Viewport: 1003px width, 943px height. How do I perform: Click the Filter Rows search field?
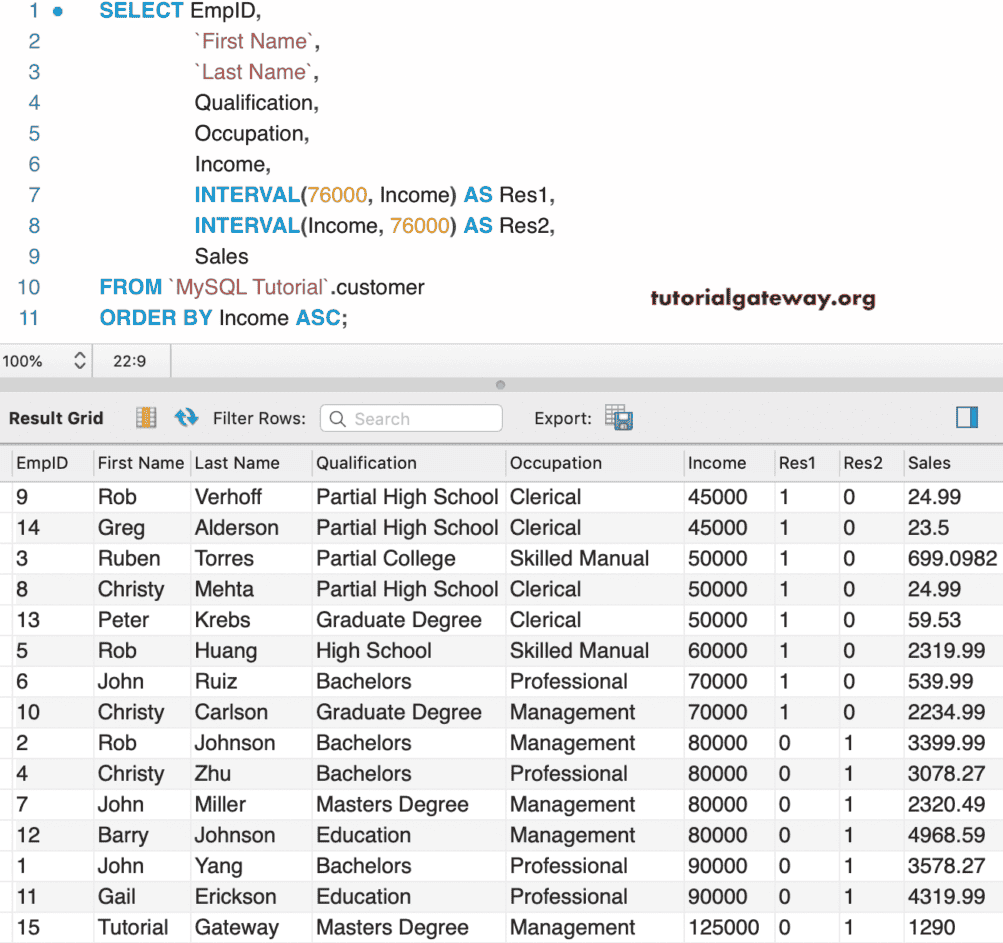coord(411,418)
